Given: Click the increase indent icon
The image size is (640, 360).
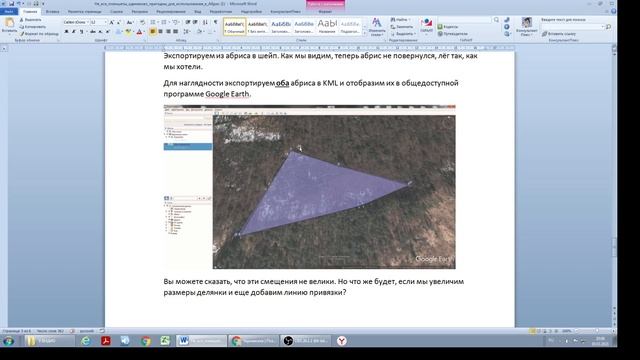Looking at the screenshot, I should 195,22.
